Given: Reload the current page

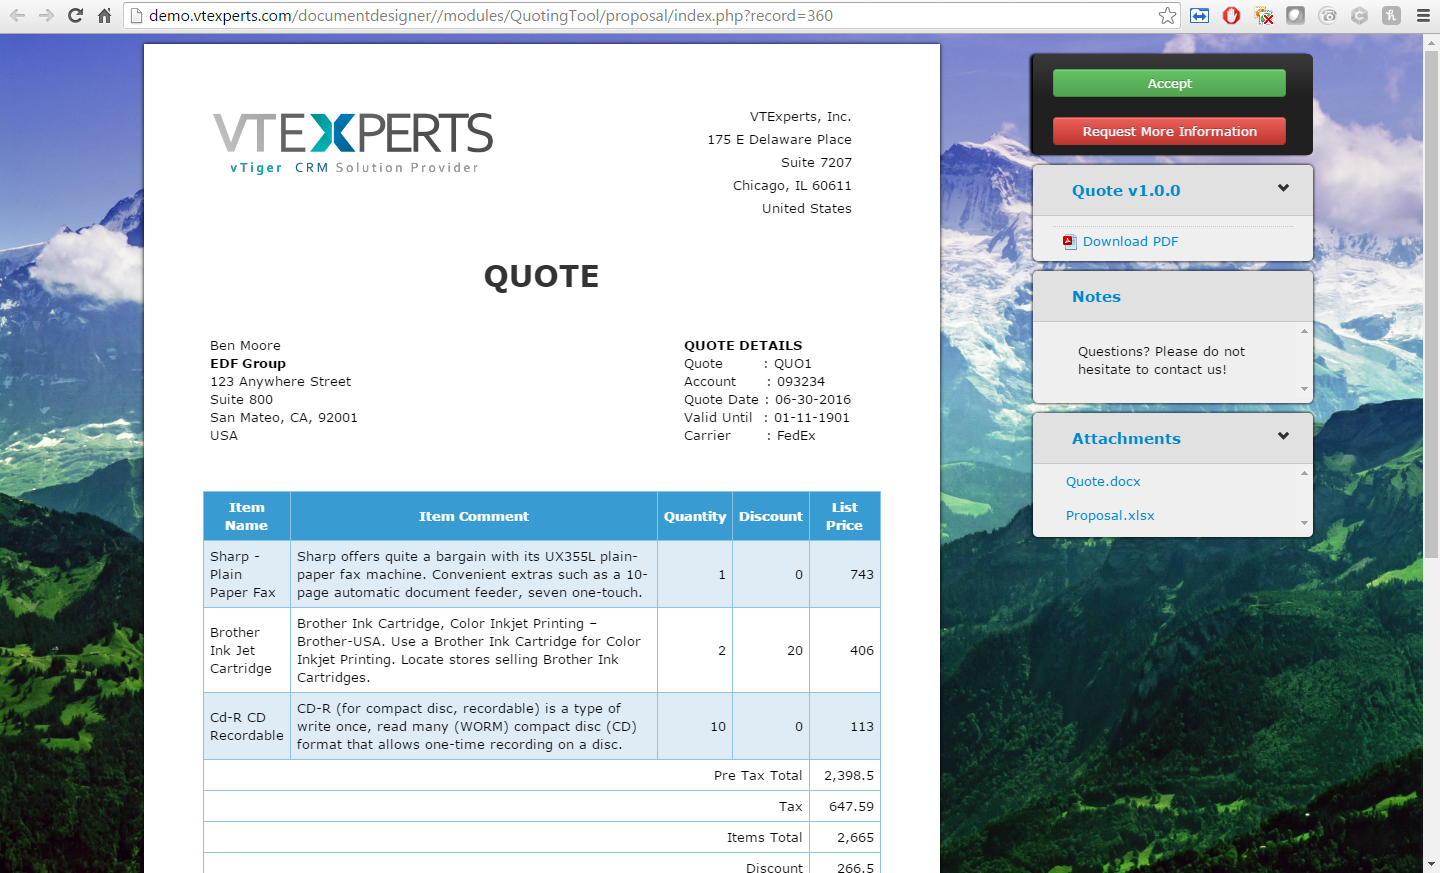Looking at the screenshot, I should (75, 15).
